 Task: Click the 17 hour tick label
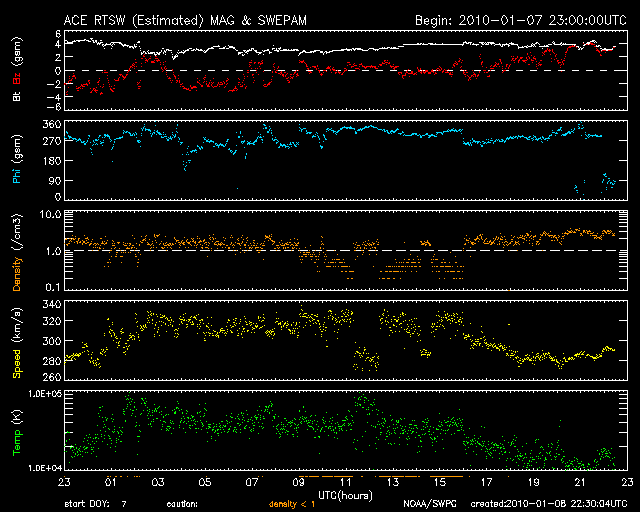coord(487,483)
